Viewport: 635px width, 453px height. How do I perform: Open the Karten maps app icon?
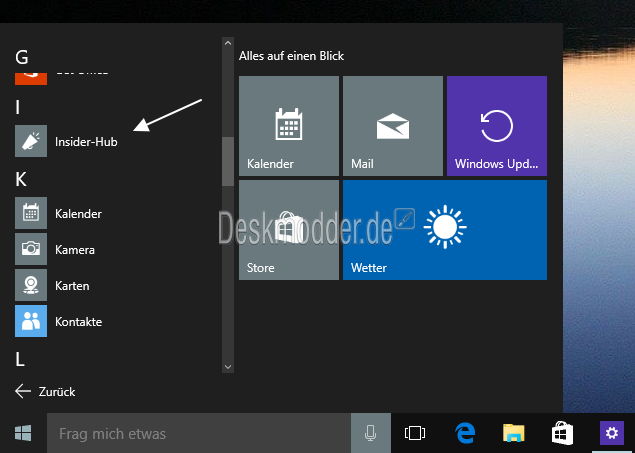(31, 285)
